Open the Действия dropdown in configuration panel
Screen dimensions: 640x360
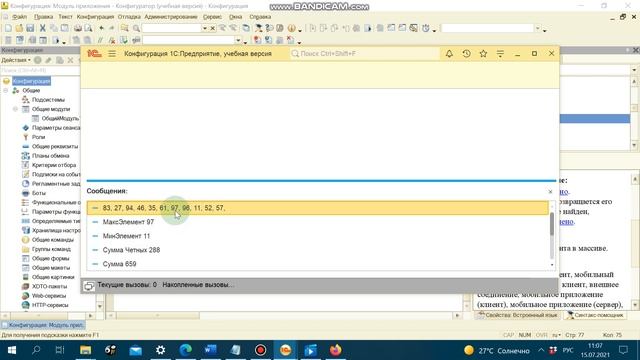pyautogui.click(x=16, y=60)
